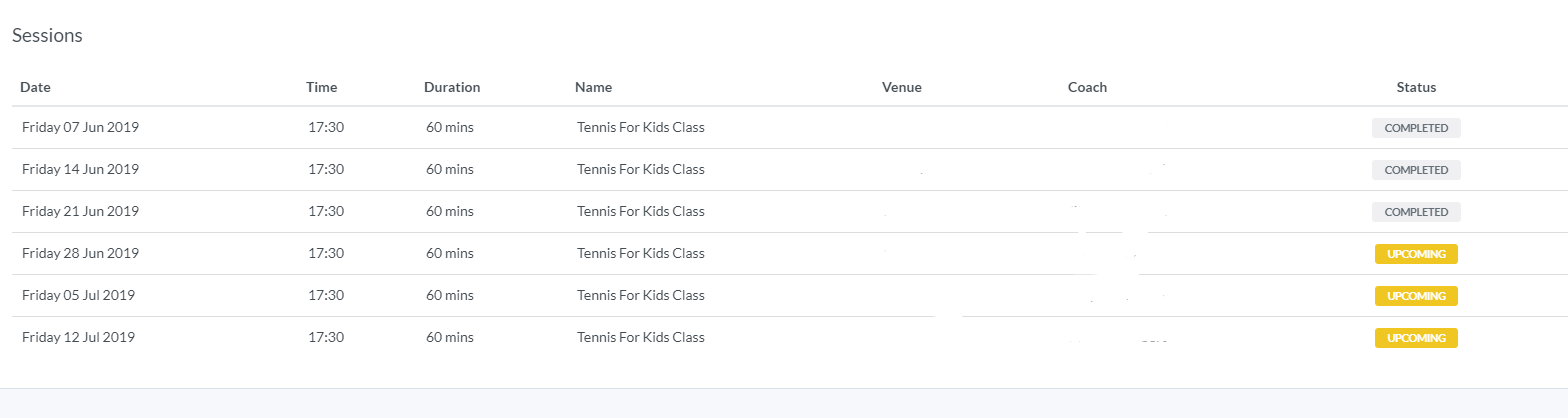
Task: Click COMPLETED badge for 21 Jun session
Action: [1416, 212]
